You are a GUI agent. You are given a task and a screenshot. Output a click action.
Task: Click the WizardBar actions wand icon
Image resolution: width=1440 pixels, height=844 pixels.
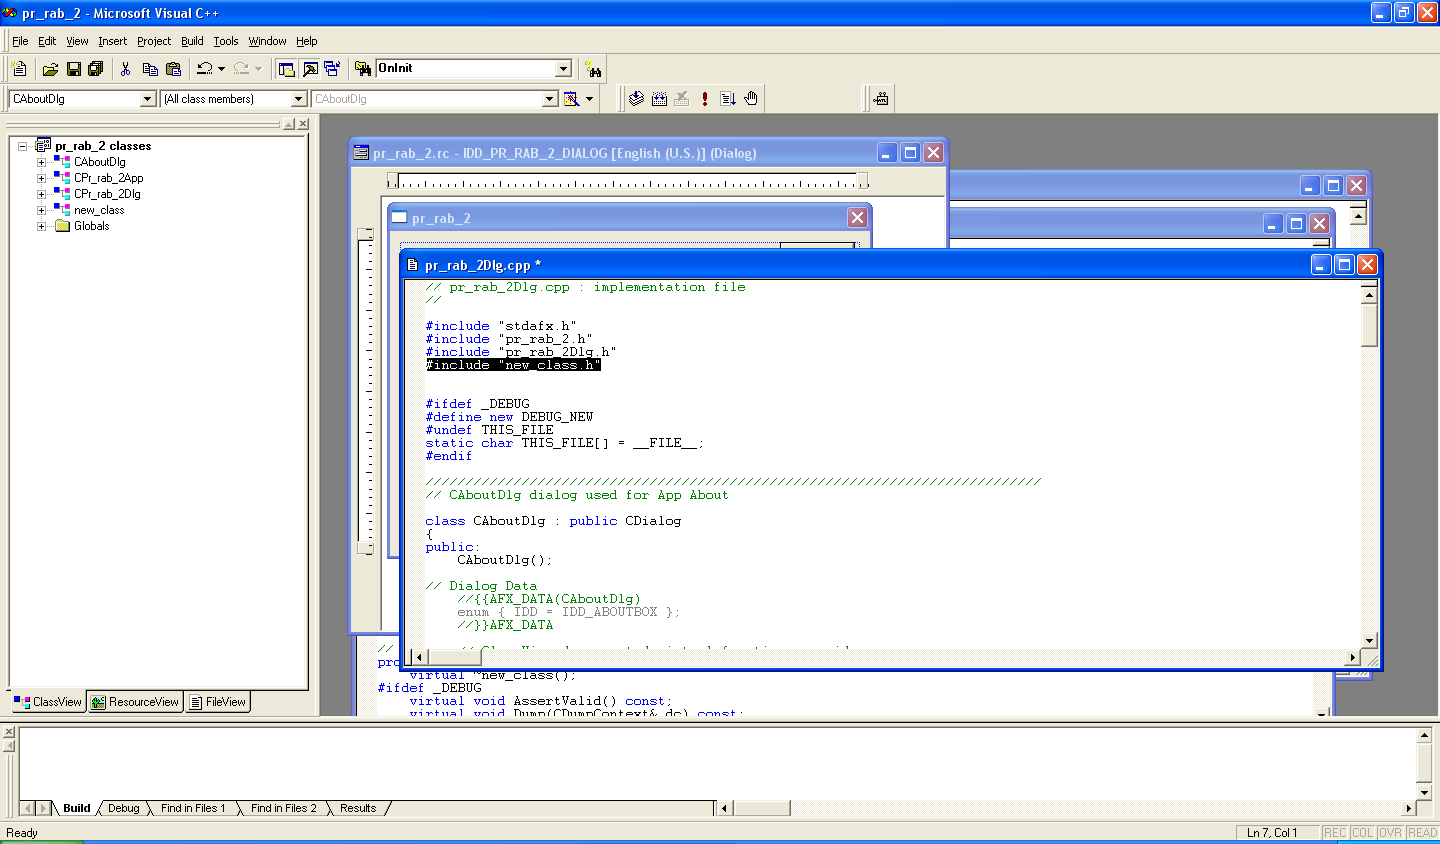pyautogui.click(x=571, y=99)
